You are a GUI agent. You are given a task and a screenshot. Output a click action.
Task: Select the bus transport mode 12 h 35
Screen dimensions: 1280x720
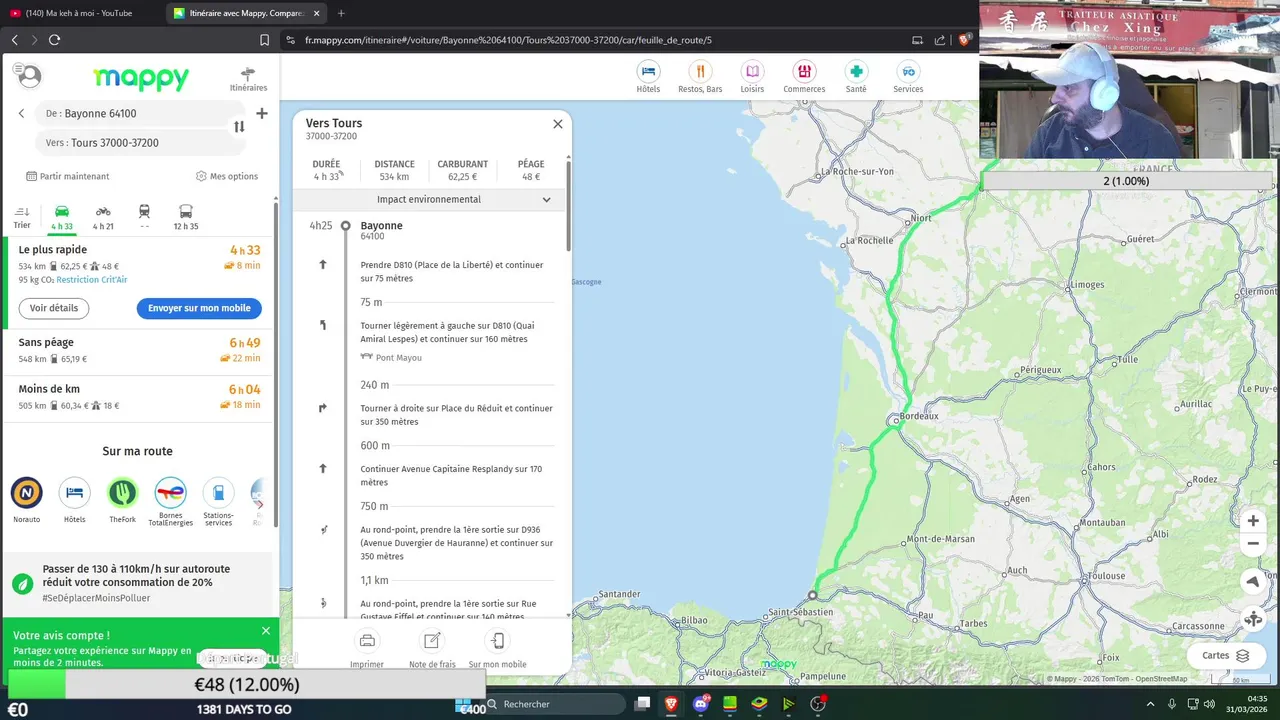pyautogui.click(x=186, y=217)
